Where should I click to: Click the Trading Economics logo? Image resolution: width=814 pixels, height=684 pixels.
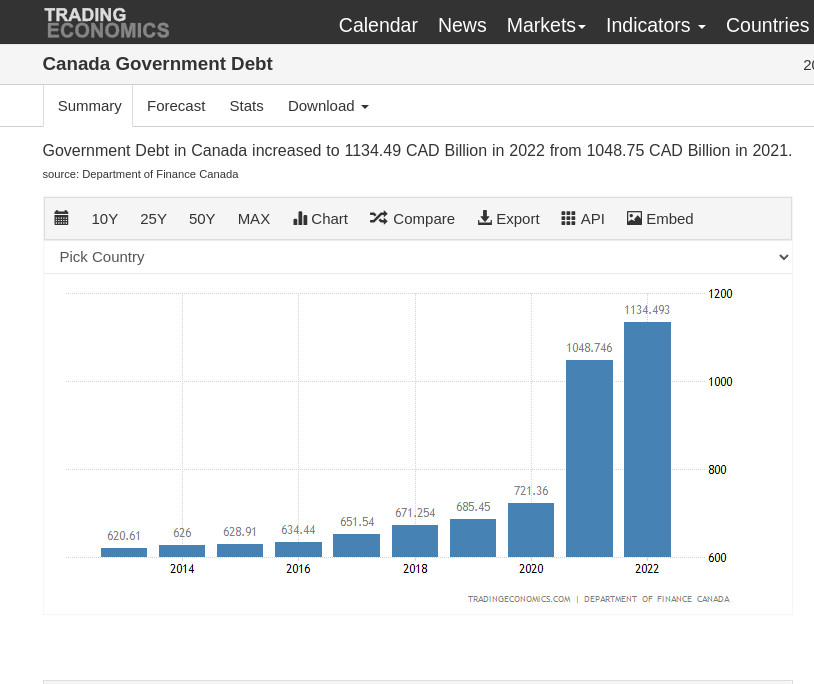click(x=106, y=22)
